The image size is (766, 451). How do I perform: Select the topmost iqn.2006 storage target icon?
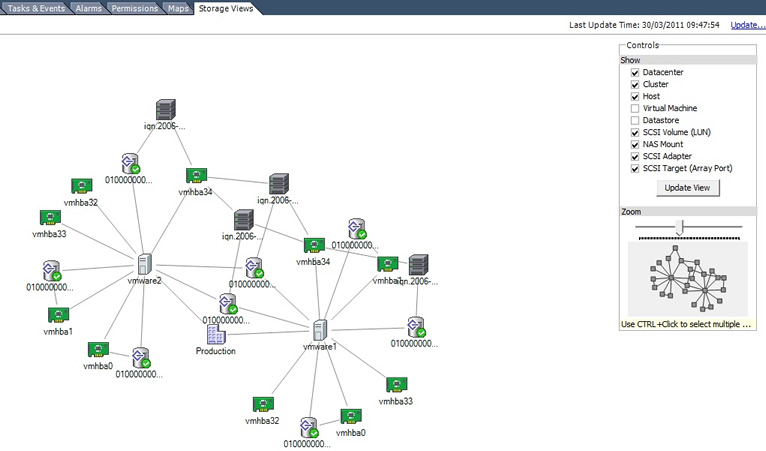(x=165, y=110)
